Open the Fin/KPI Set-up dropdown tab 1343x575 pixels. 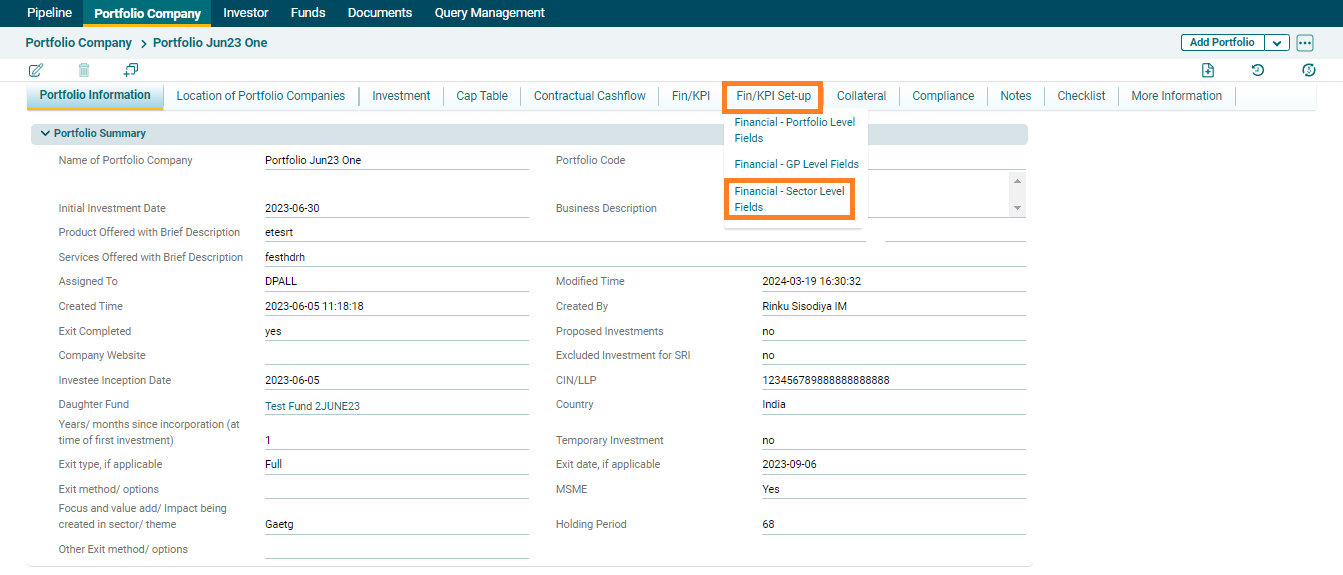click(x=773, y=96)
